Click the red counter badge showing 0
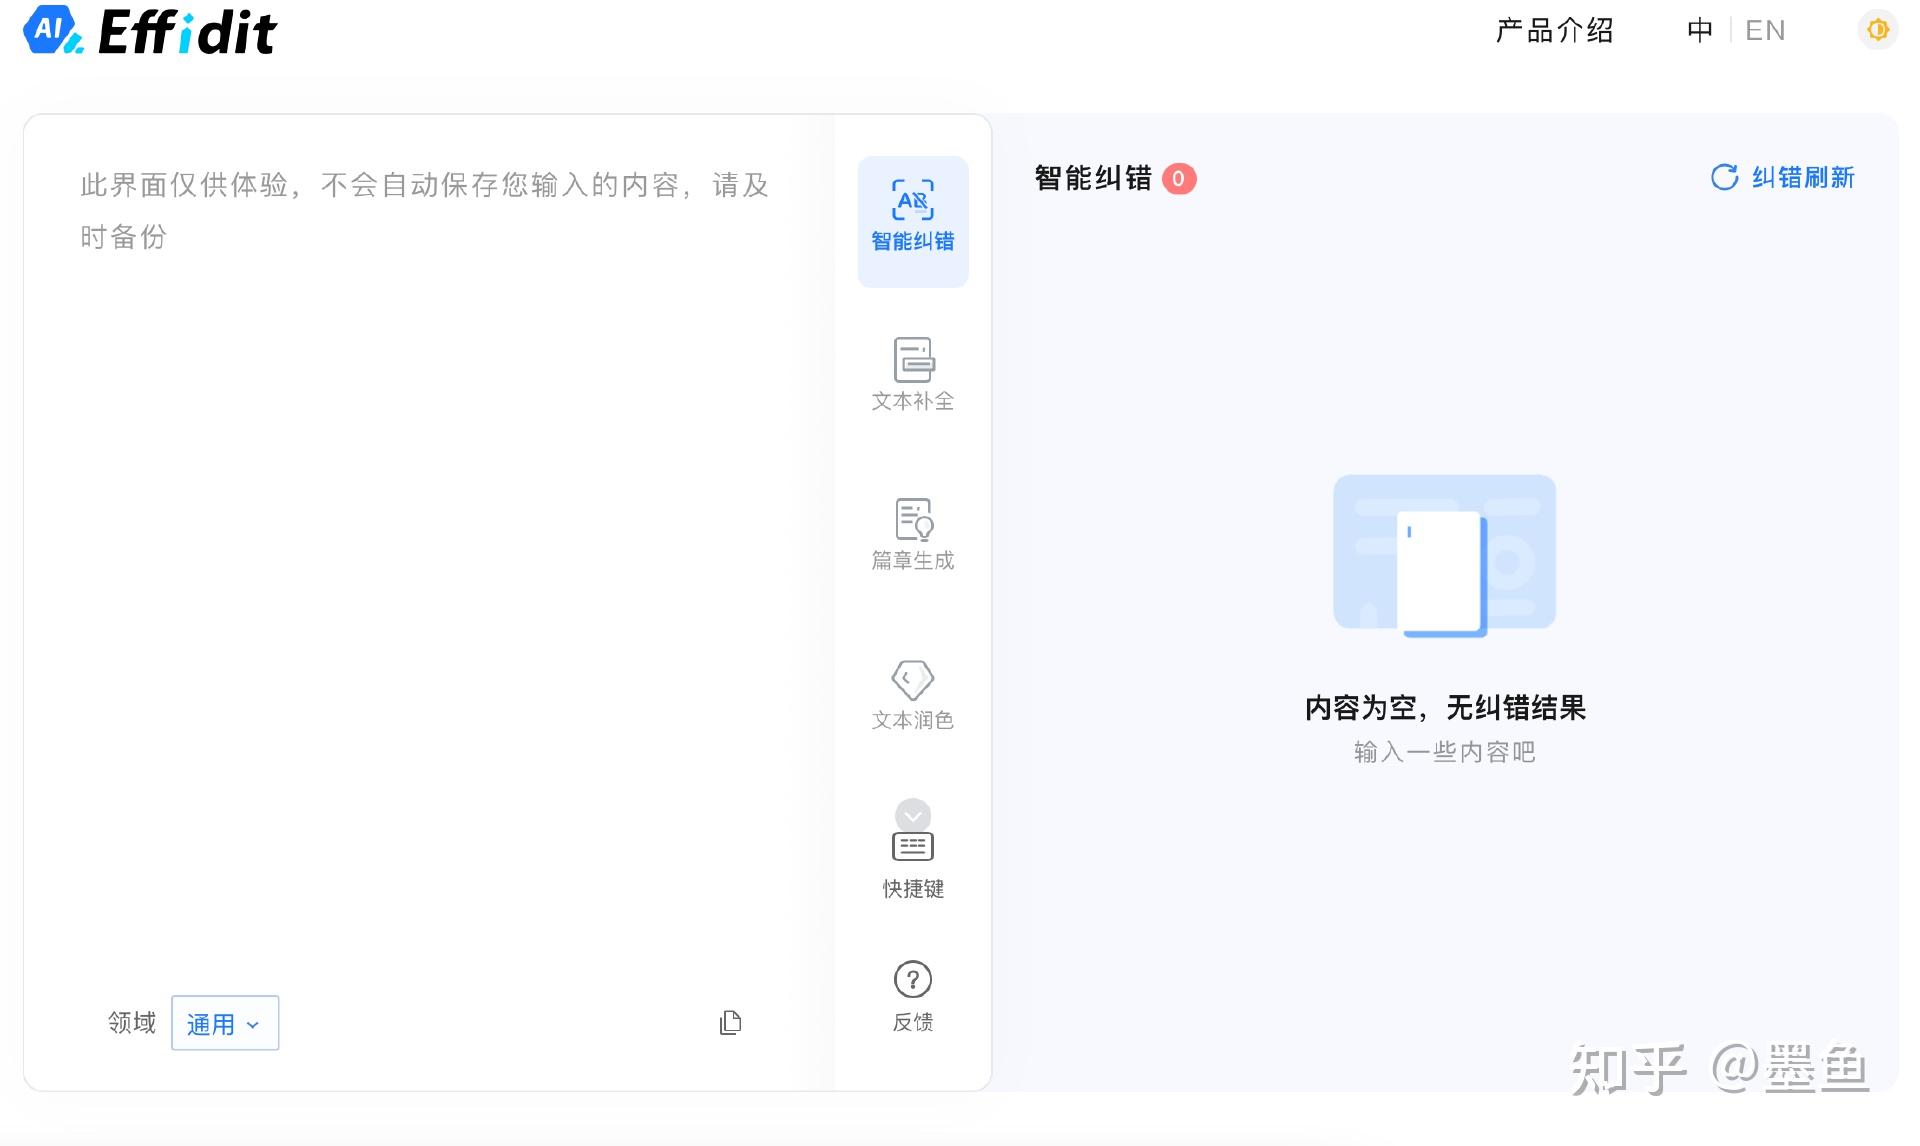 (1180, 179)
